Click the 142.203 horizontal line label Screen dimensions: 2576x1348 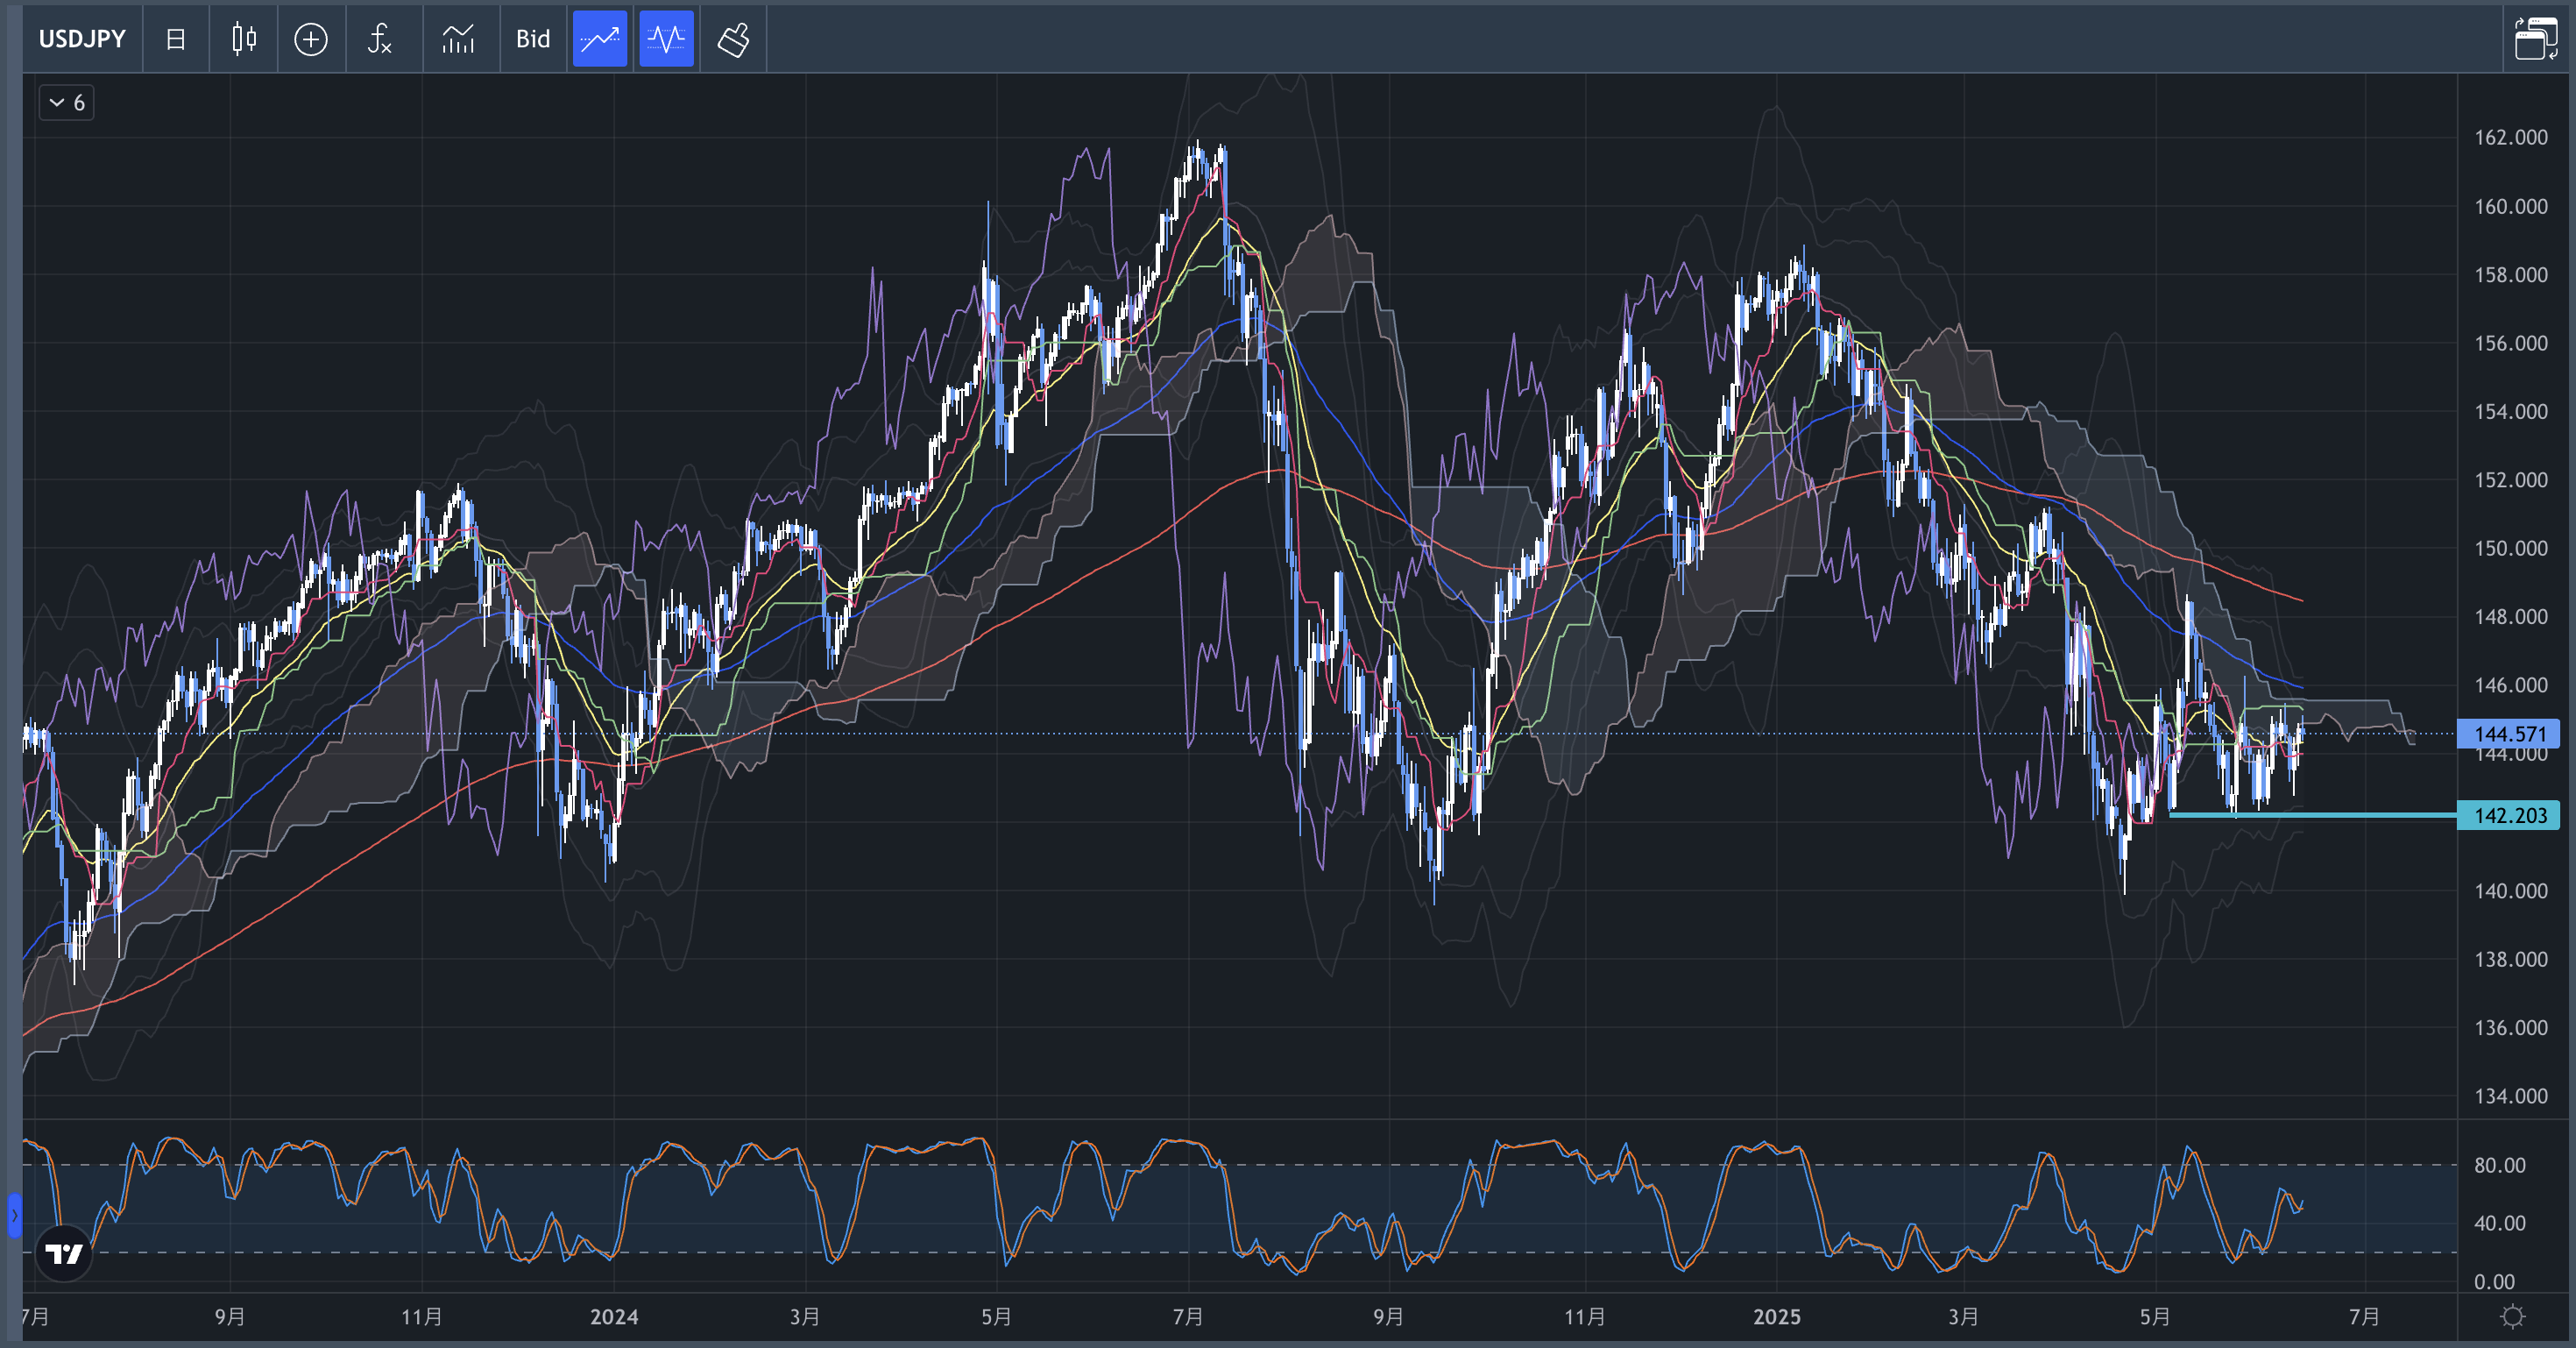(x=2509, y=815)
